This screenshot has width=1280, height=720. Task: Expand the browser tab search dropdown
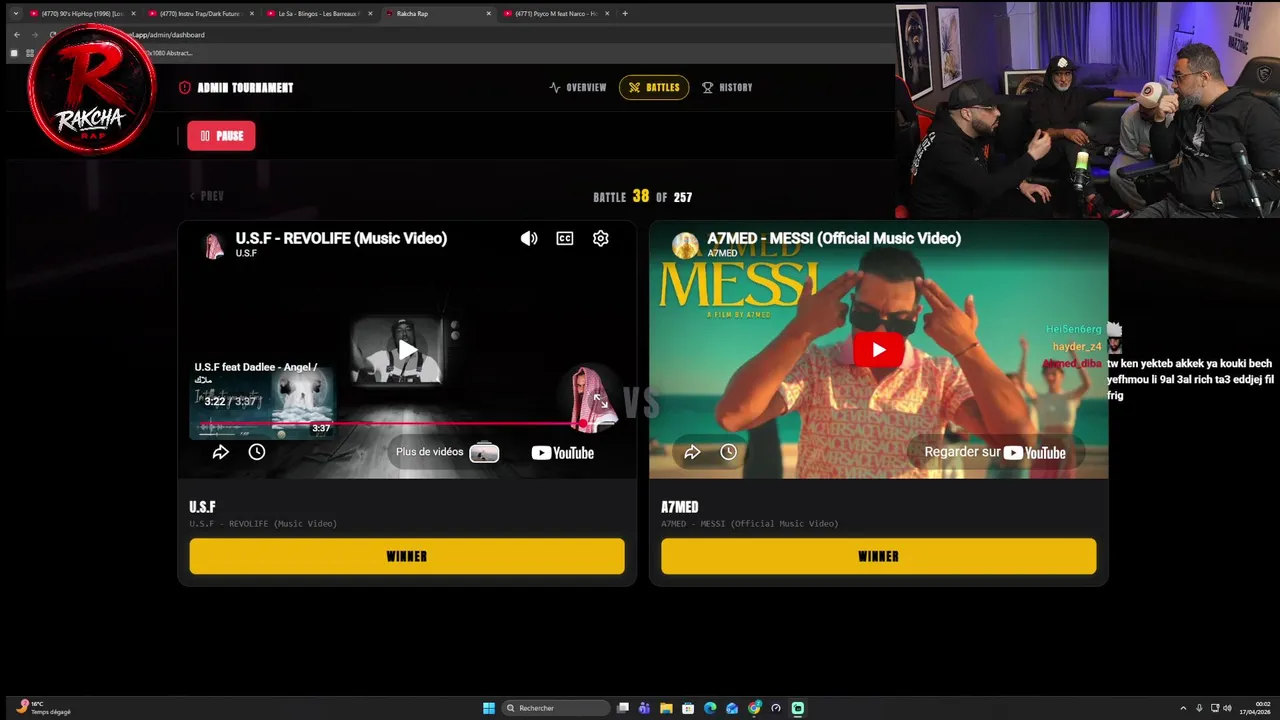[x=15, y=14]
